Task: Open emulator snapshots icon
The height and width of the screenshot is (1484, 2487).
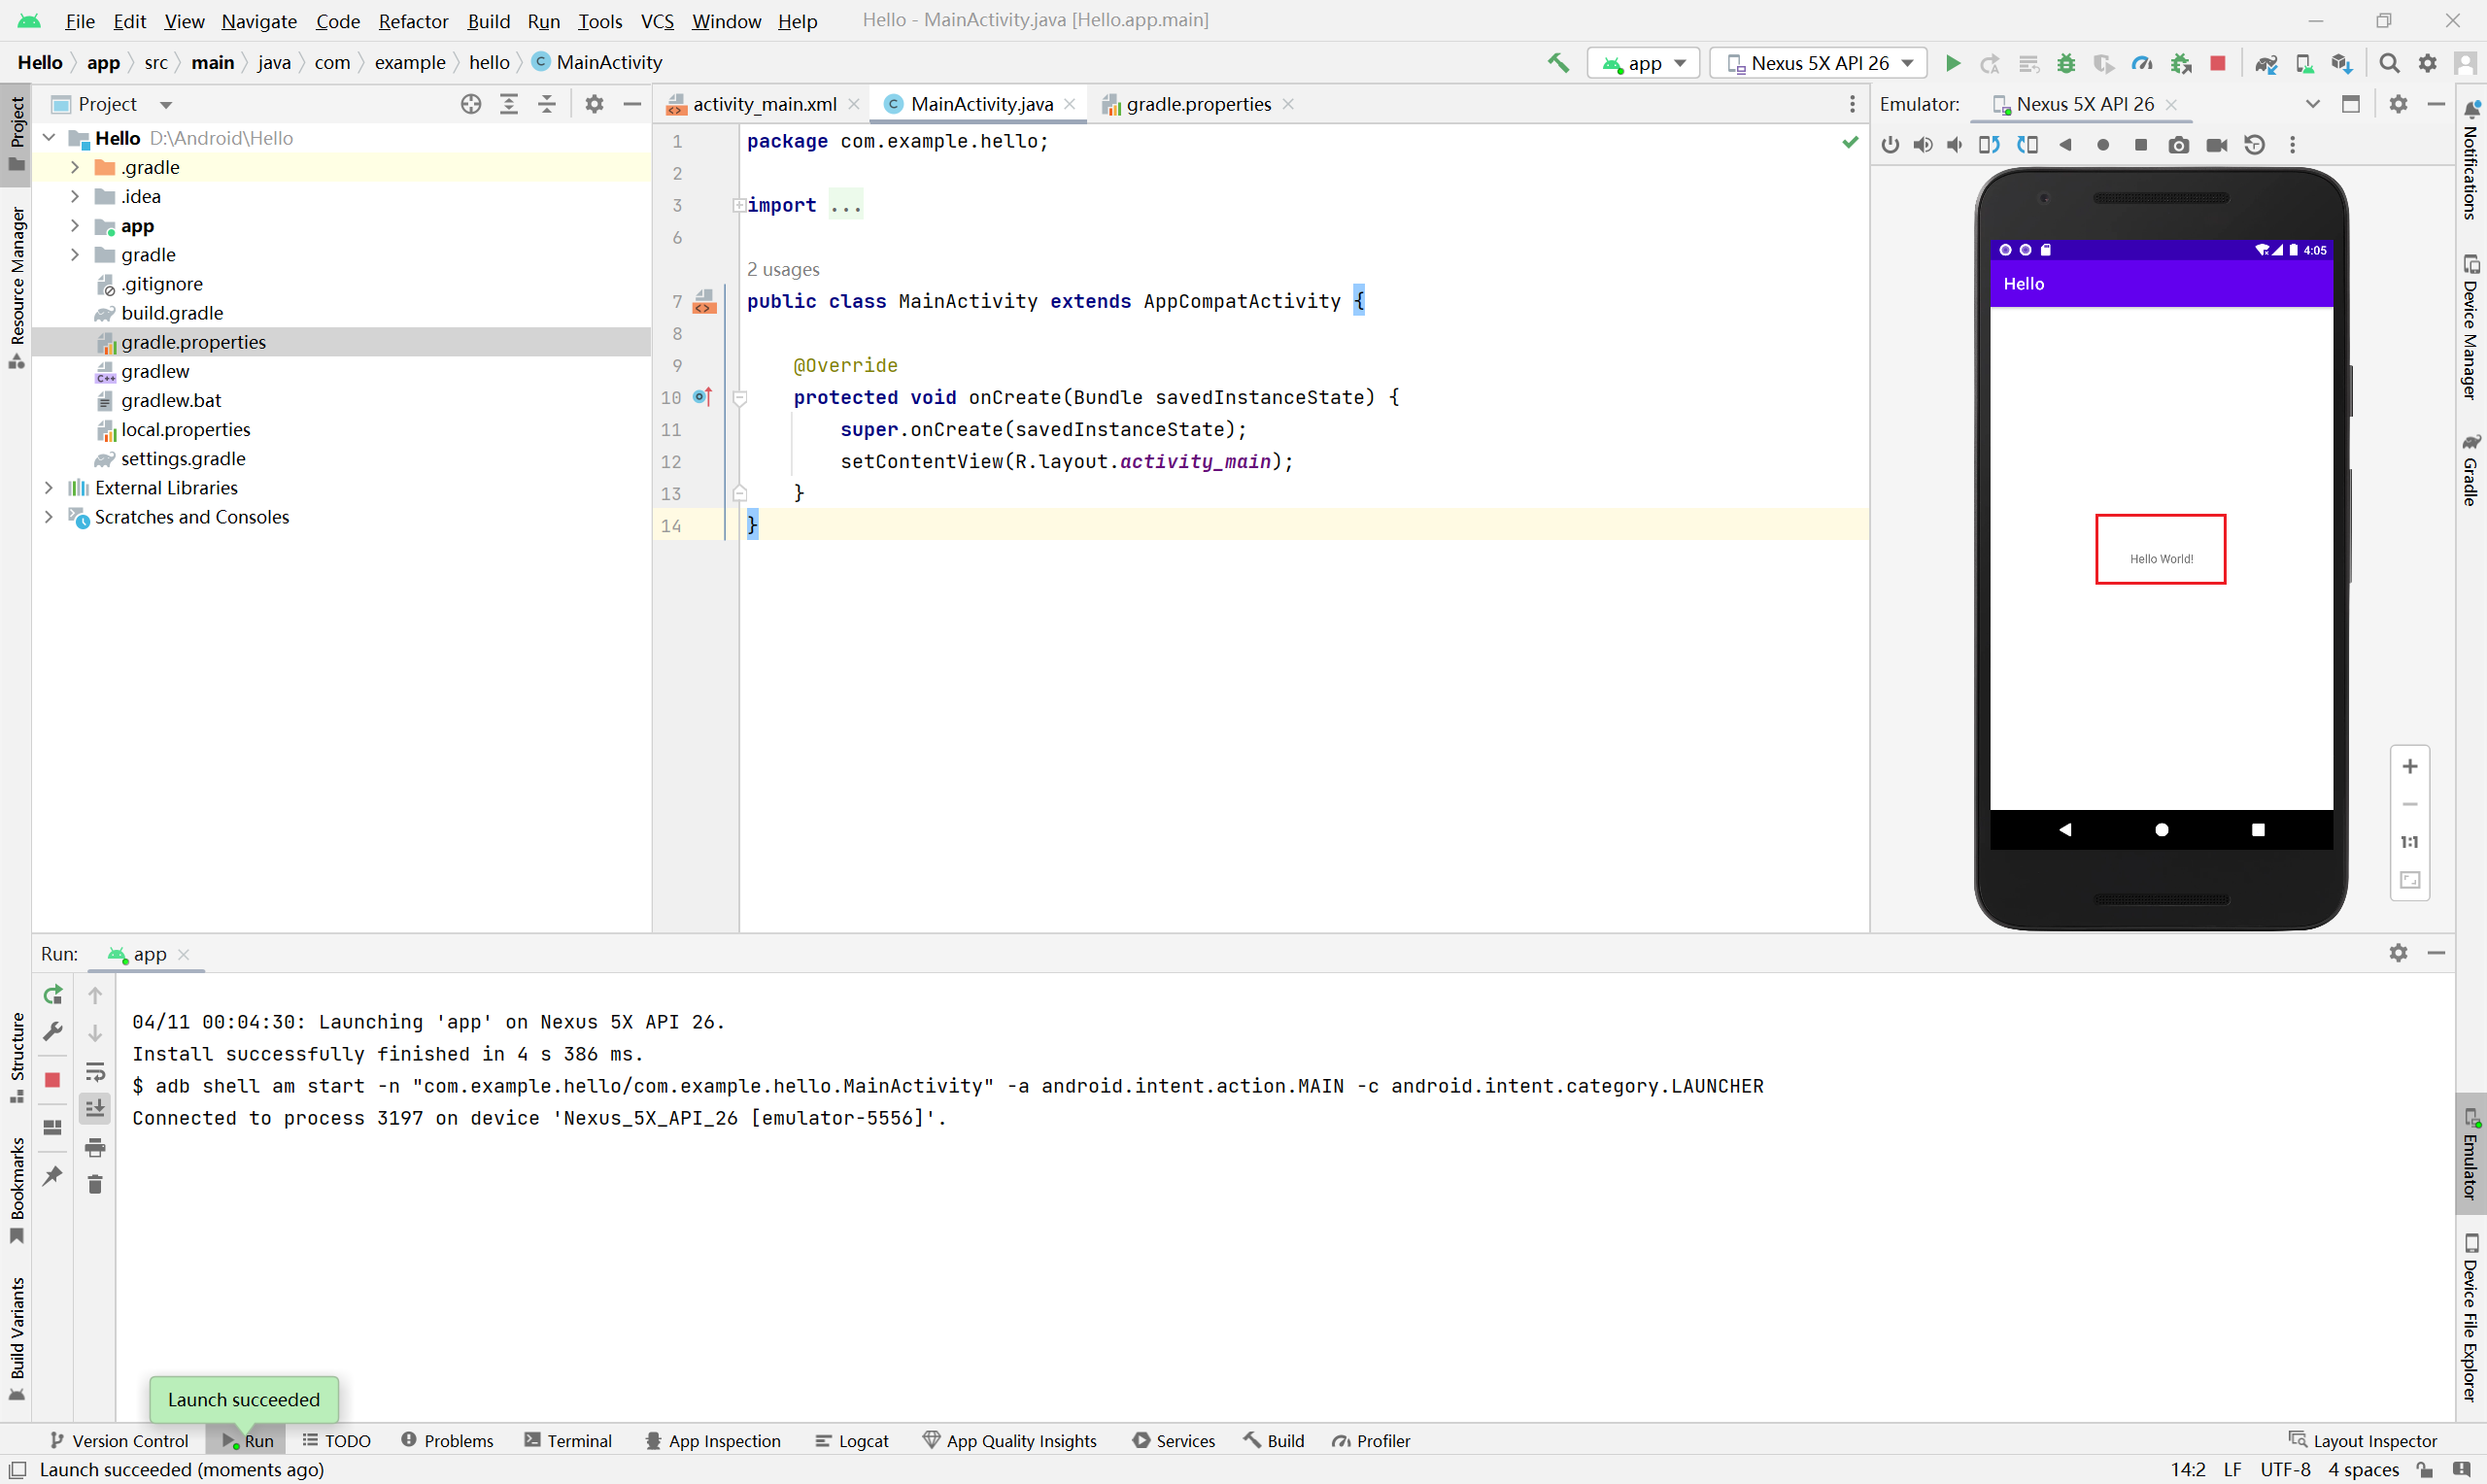Action: coord(2254,145)
